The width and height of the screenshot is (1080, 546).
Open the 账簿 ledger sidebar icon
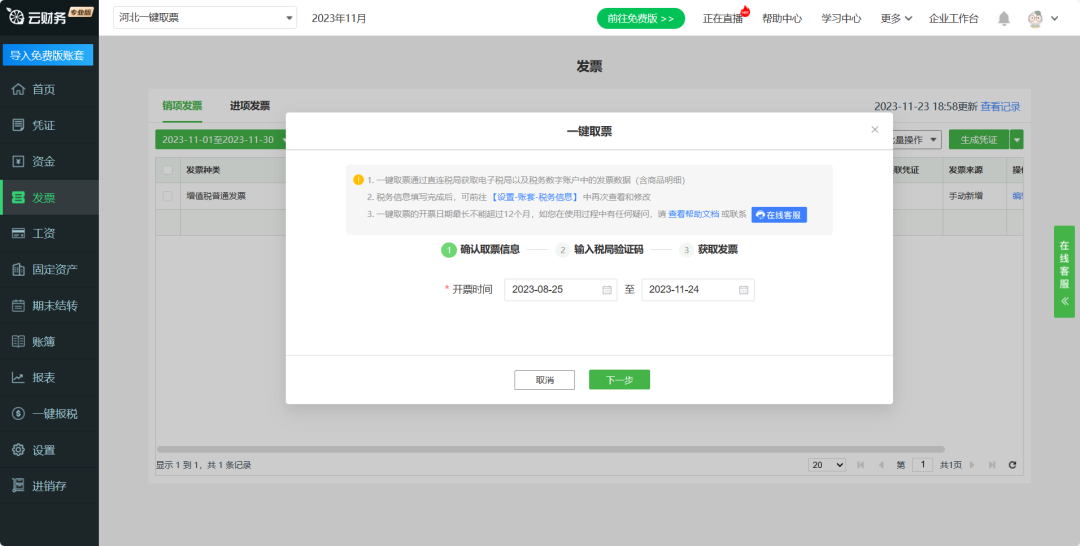(19, 342)
